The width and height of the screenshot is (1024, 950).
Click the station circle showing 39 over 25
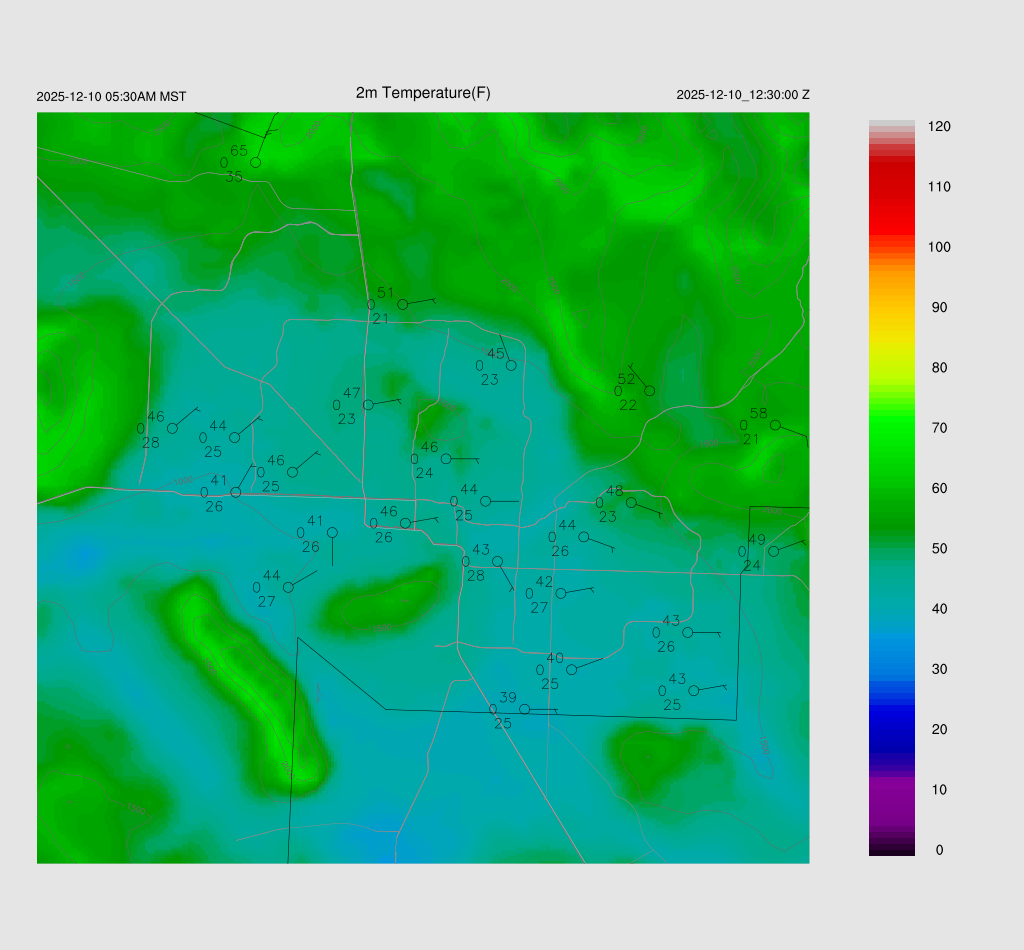524,709
